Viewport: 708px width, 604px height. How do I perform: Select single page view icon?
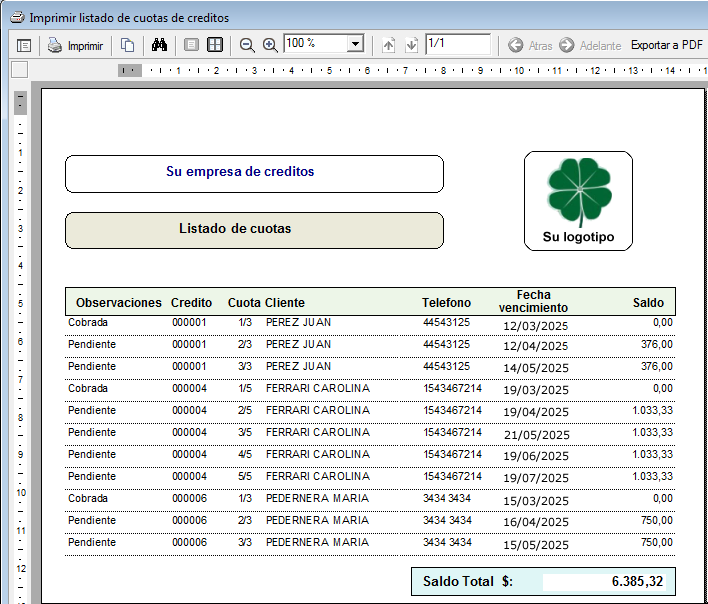coord(192,45)
